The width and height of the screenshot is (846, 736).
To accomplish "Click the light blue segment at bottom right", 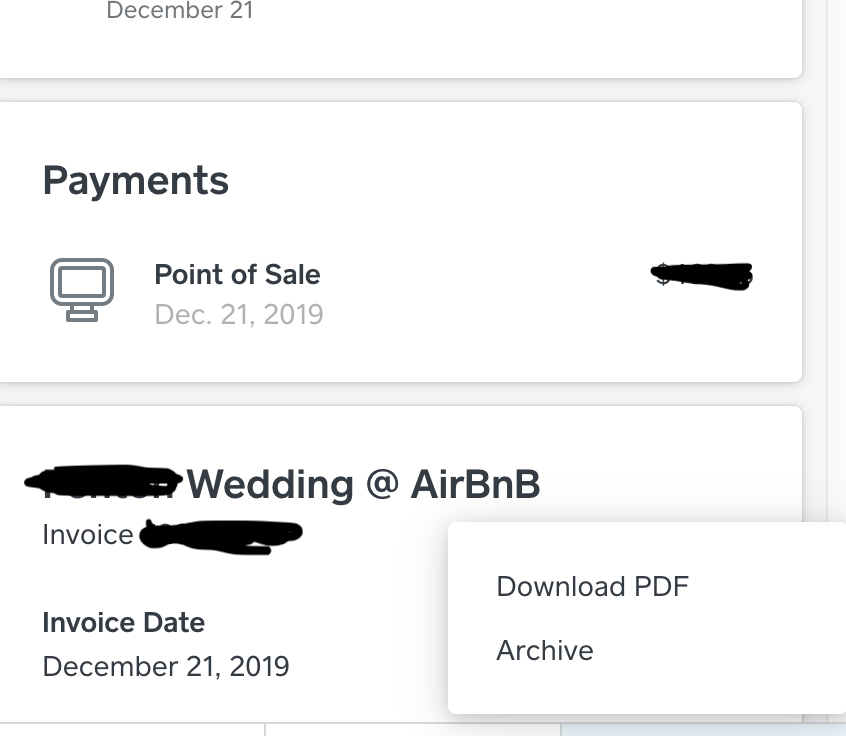I will 700,730.
